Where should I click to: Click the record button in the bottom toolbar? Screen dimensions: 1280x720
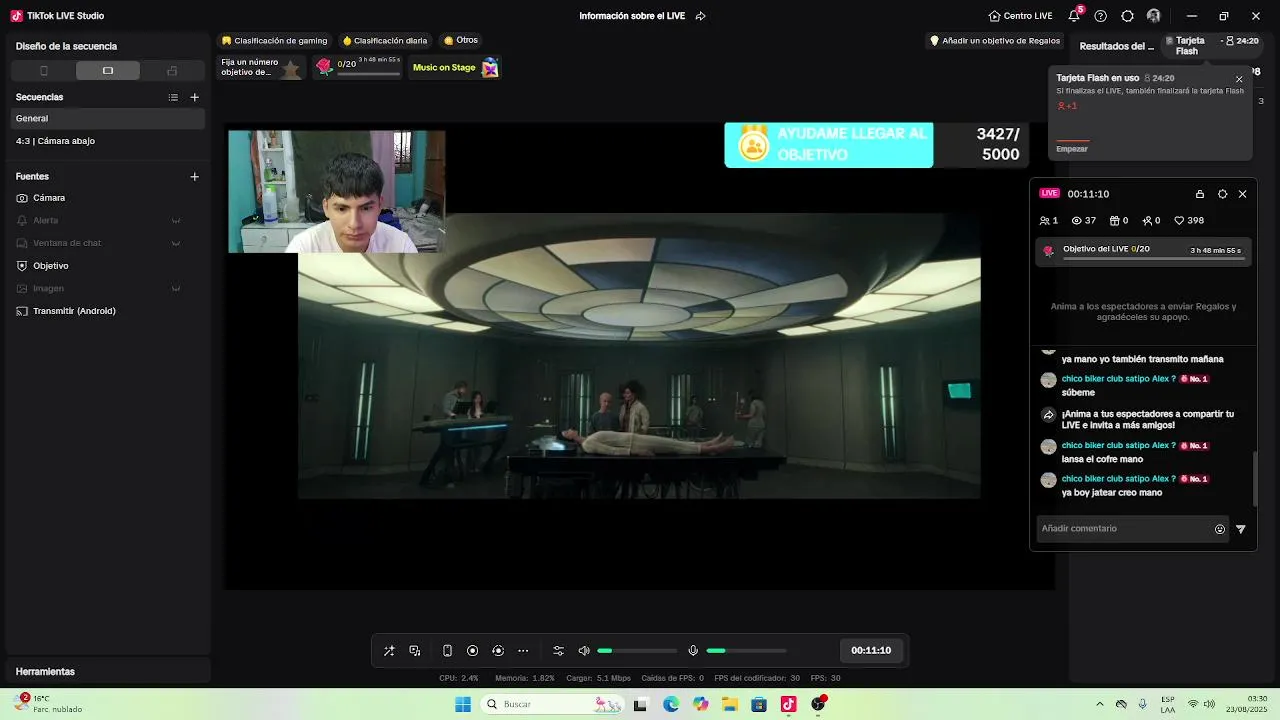(473, 651)
